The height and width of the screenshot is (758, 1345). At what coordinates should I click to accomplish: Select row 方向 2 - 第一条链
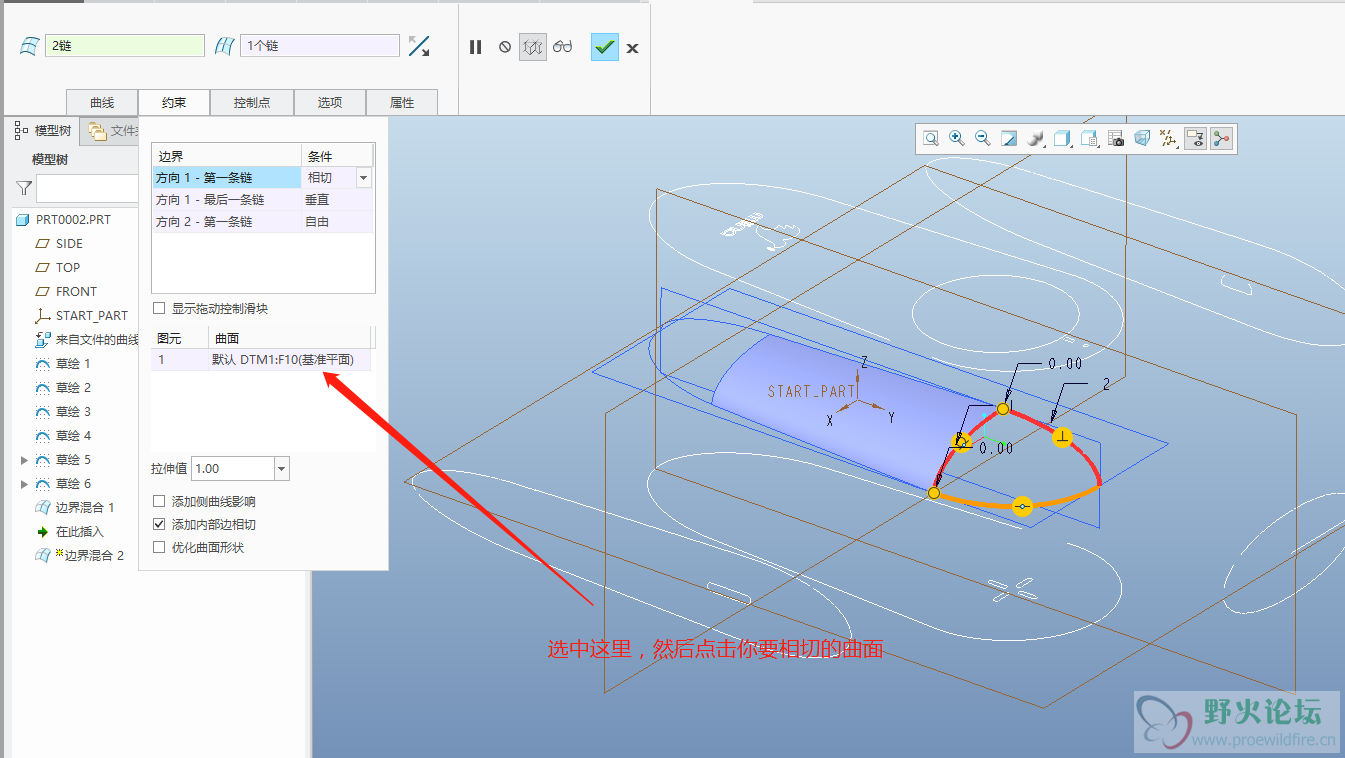coord(227,222)
